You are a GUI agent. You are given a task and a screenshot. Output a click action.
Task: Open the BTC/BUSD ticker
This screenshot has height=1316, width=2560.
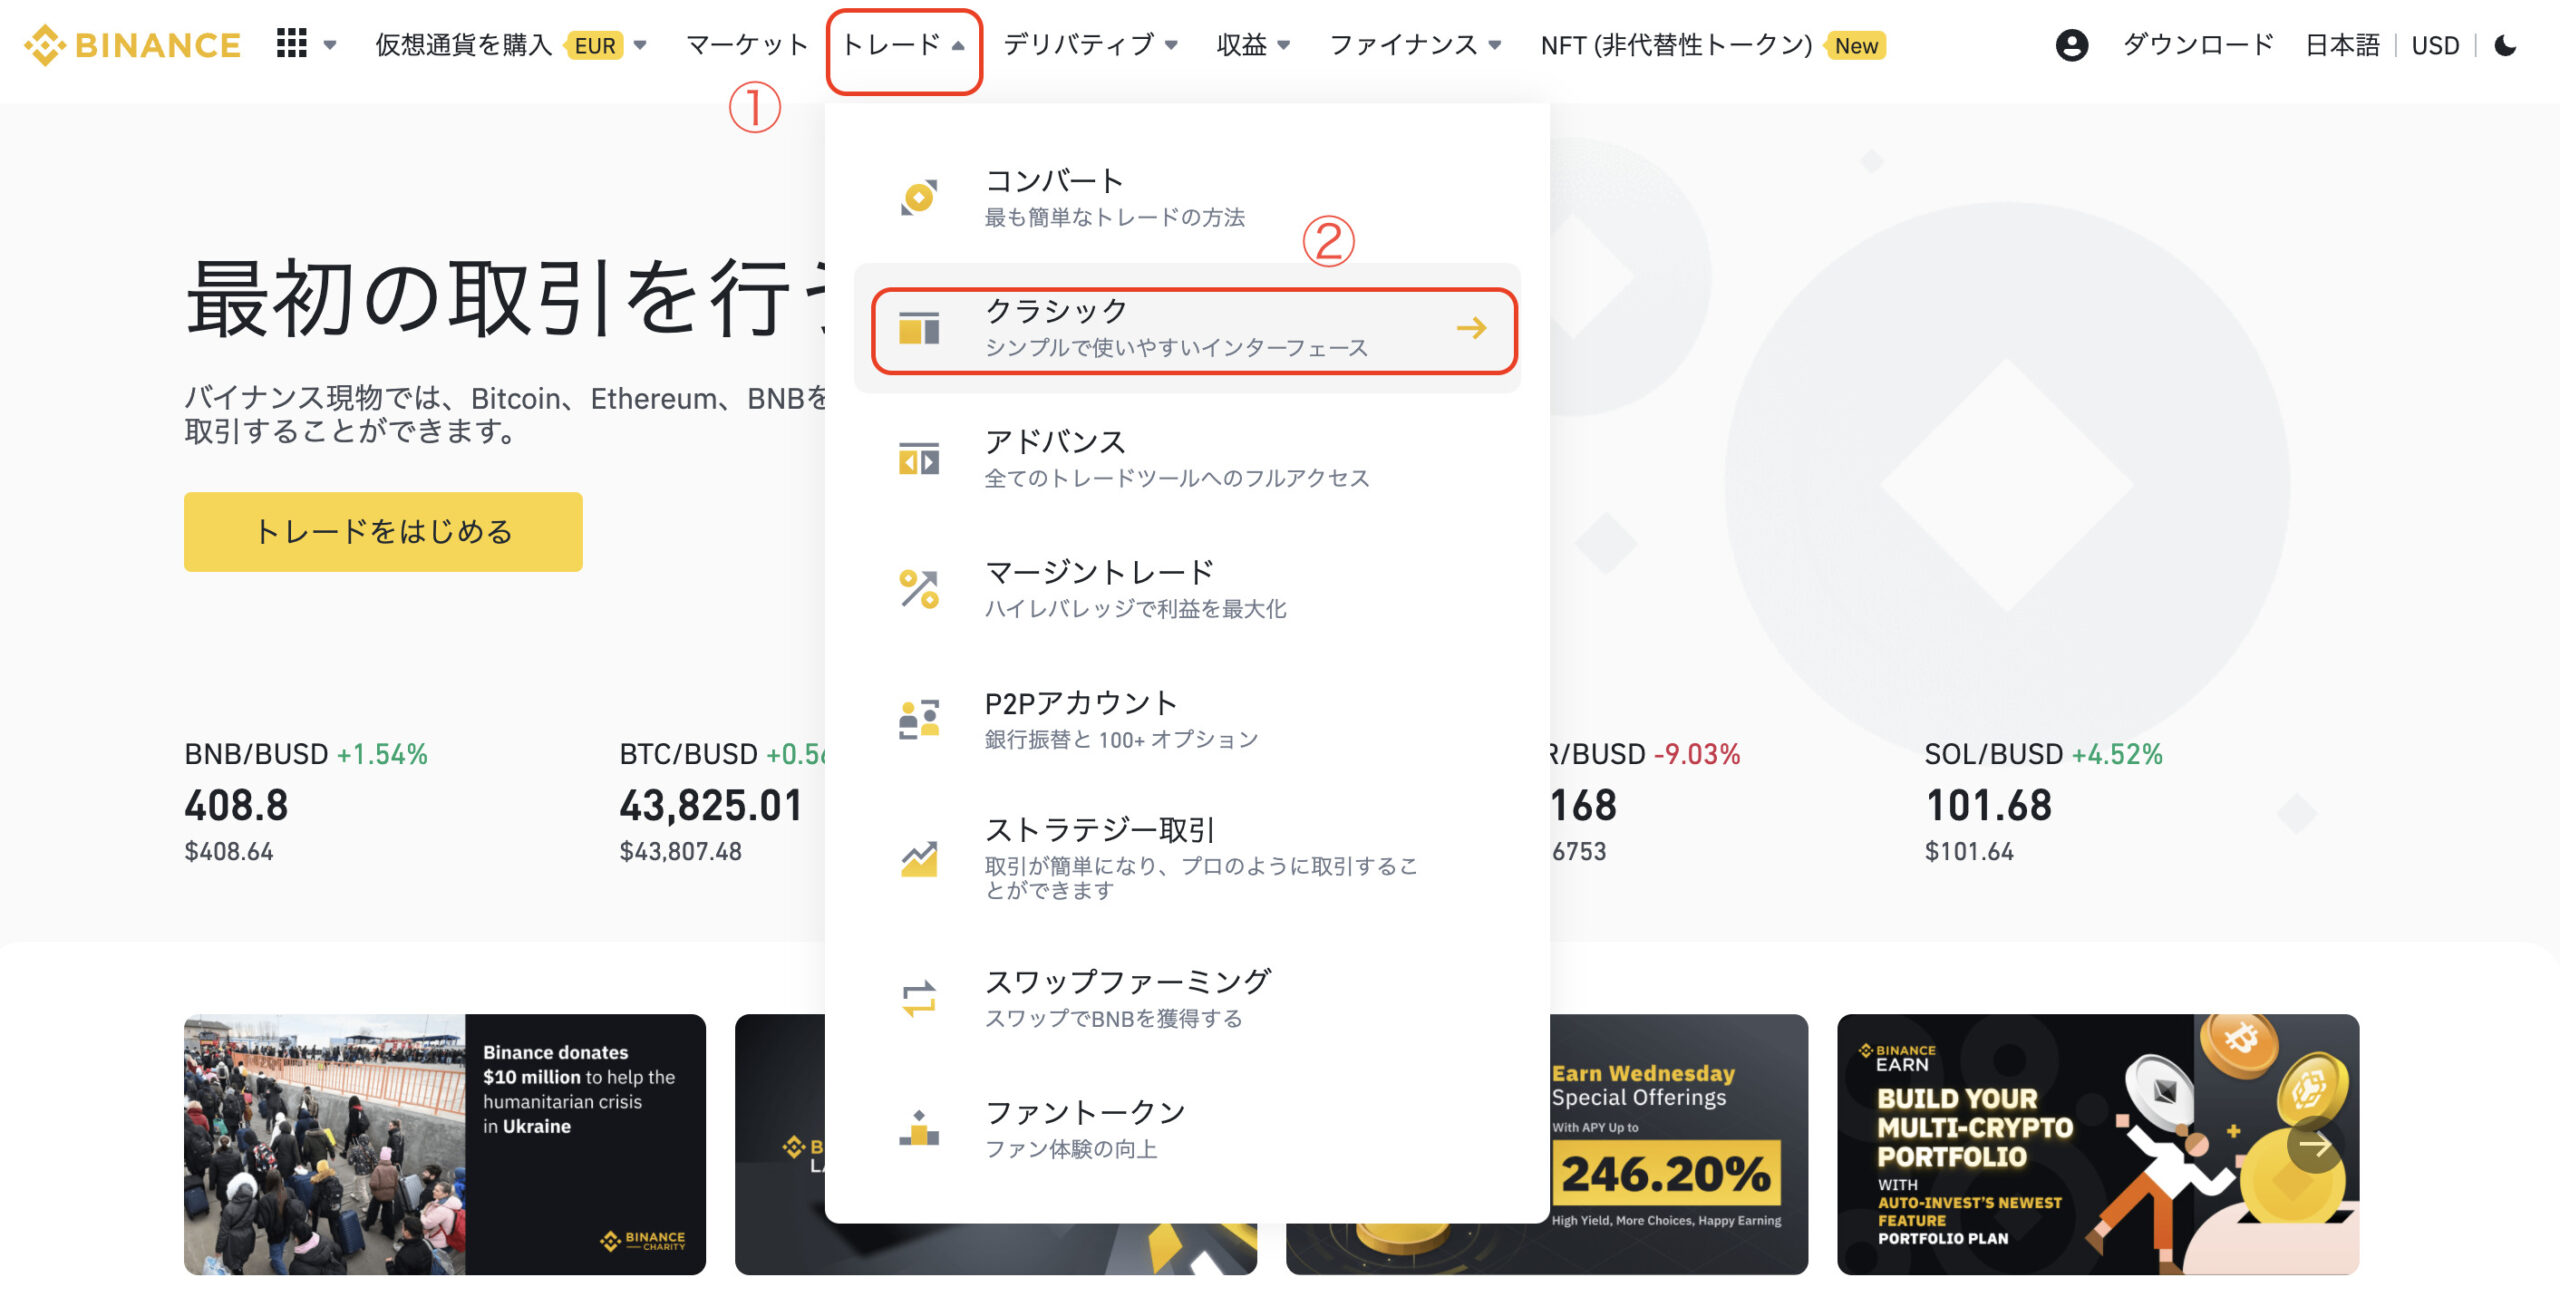point(722,801)
